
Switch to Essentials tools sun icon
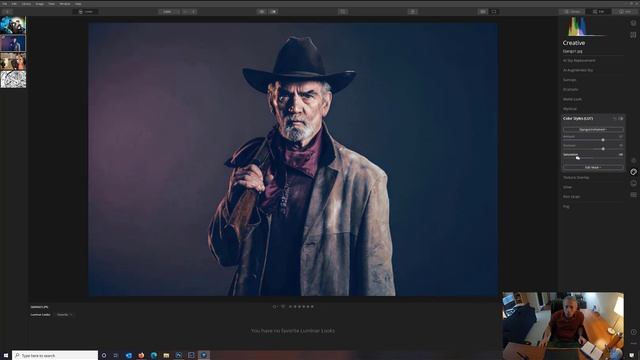633,160
